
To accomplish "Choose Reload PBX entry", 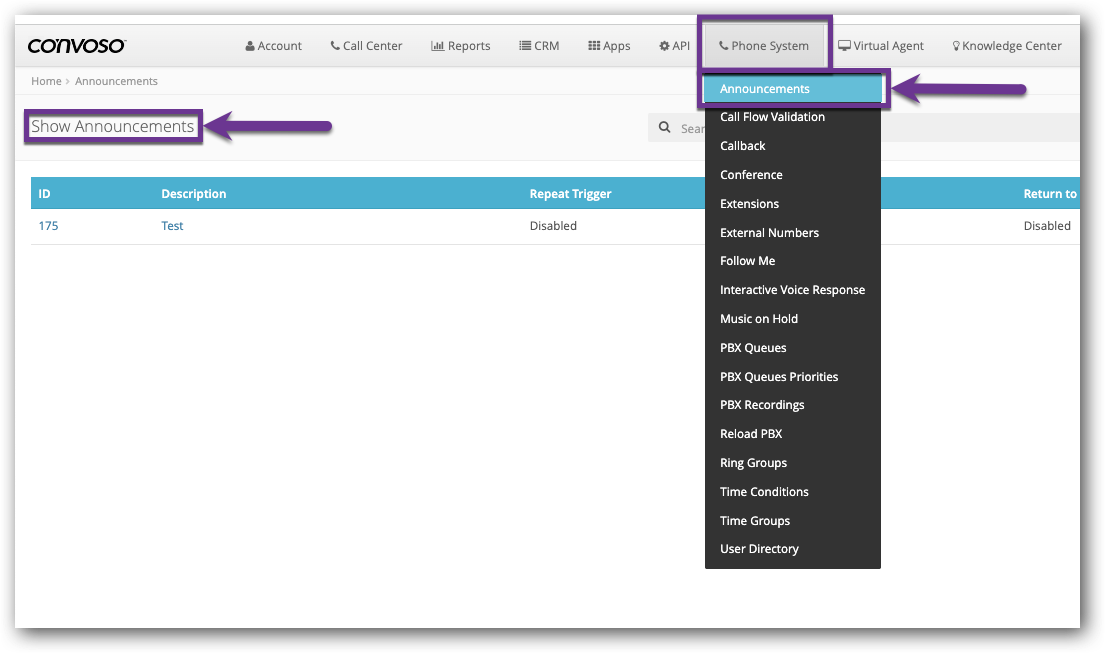I will [751, 434].
